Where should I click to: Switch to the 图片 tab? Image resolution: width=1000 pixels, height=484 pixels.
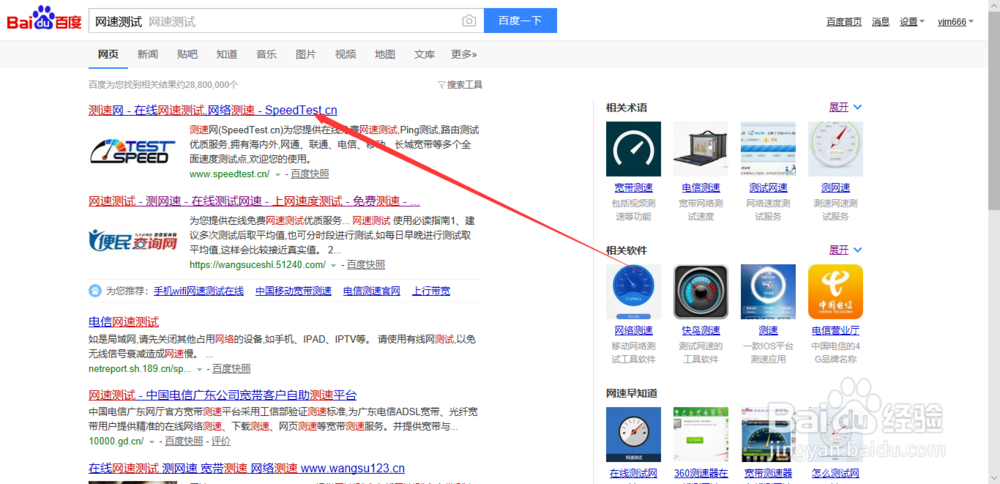(305, 54)
